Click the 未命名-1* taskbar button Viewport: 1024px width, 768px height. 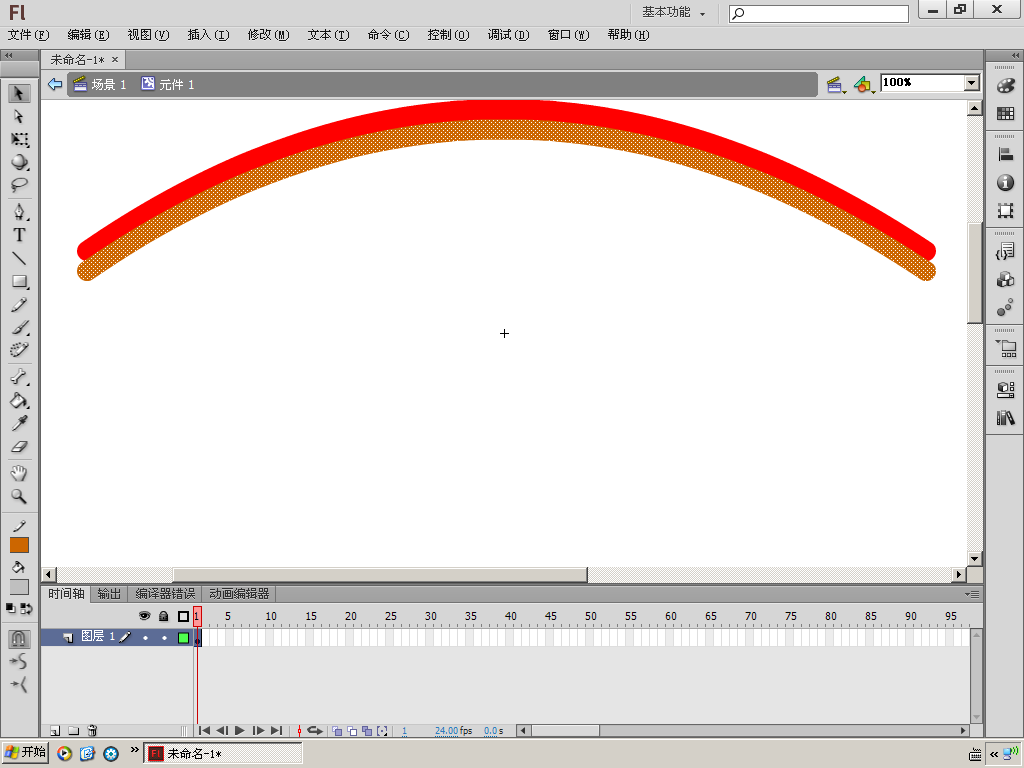[223, 753]
